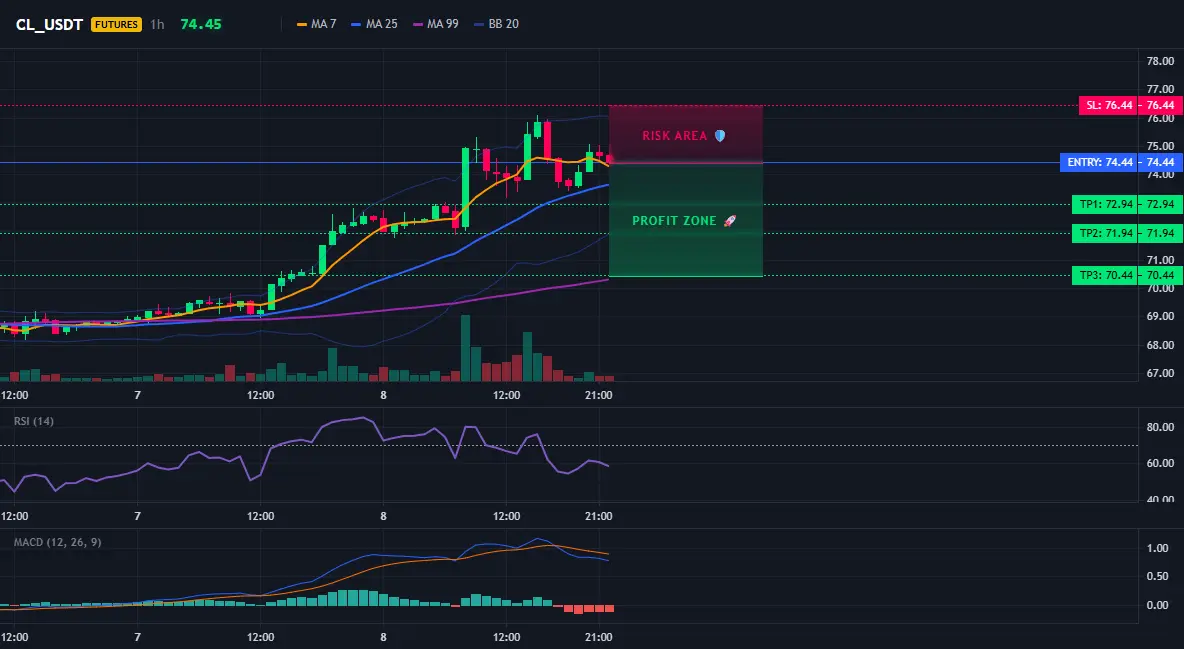
Task: Click the rocket icon in Profit Zone
Action: click(x=729, y=221)
